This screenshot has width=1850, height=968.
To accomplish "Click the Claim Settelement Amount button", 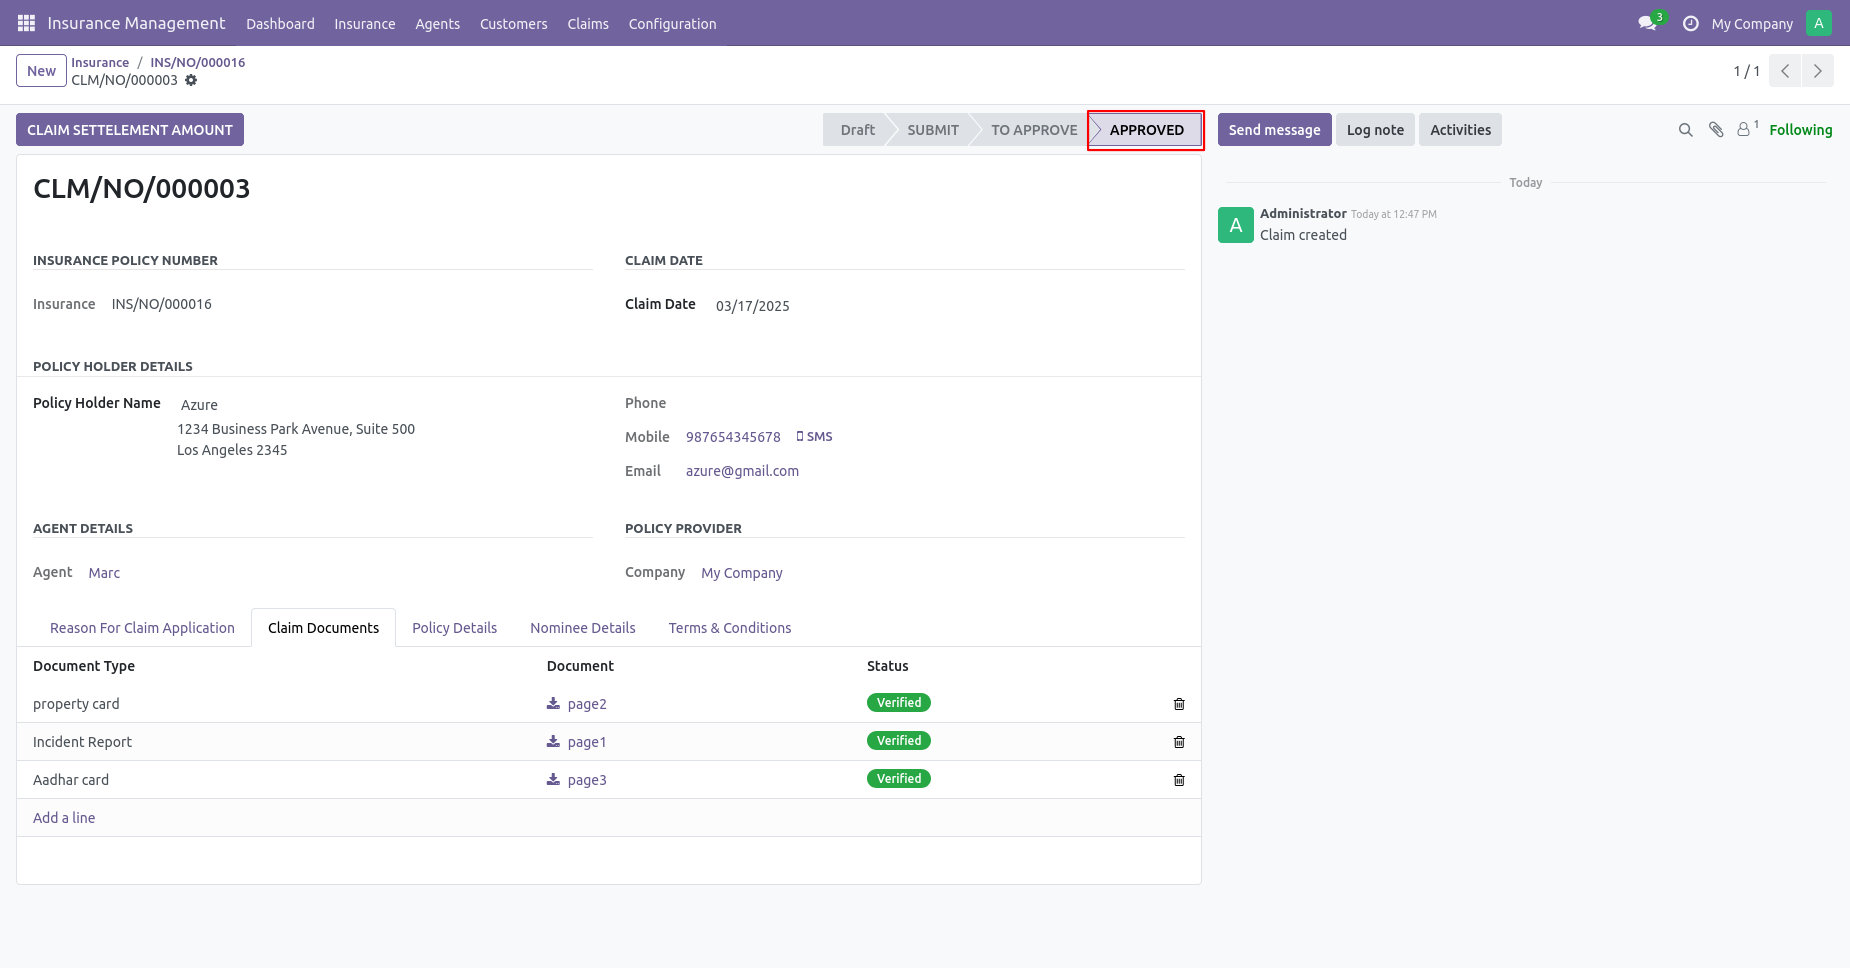I will tap(130, 130).
